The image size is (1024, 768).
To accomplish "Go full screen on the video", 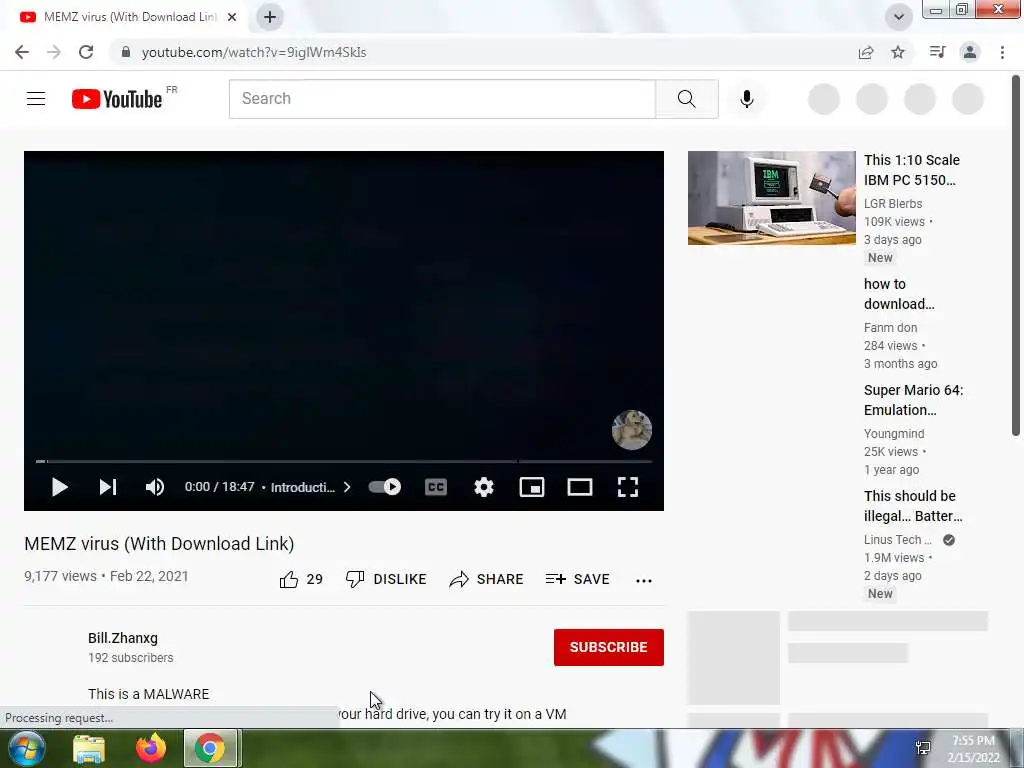I will [628, 487].
